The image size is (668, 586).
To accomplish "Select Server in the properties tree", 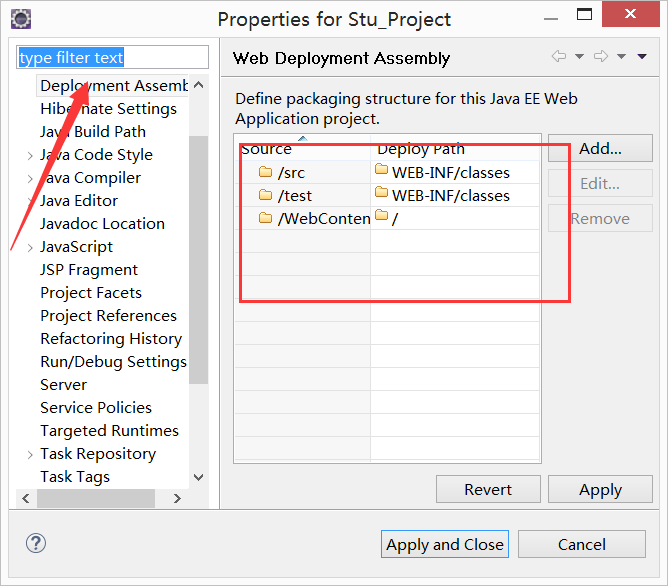I will (63, 385).
